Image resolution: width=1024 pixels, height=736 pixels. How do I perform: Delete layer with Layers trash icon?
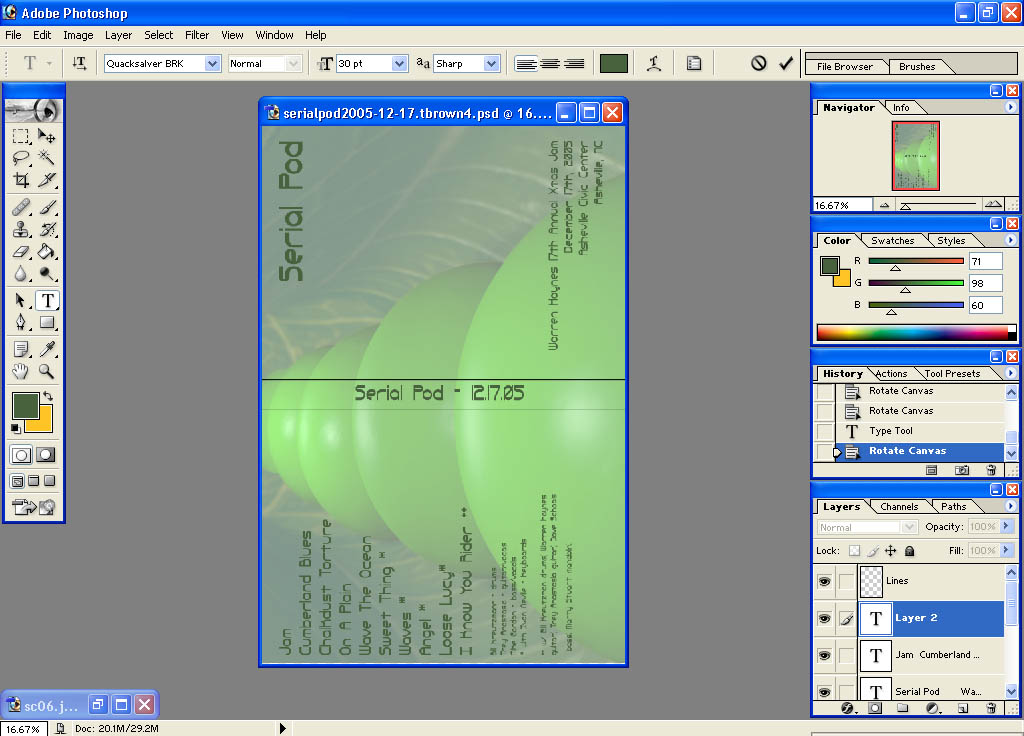991,708
